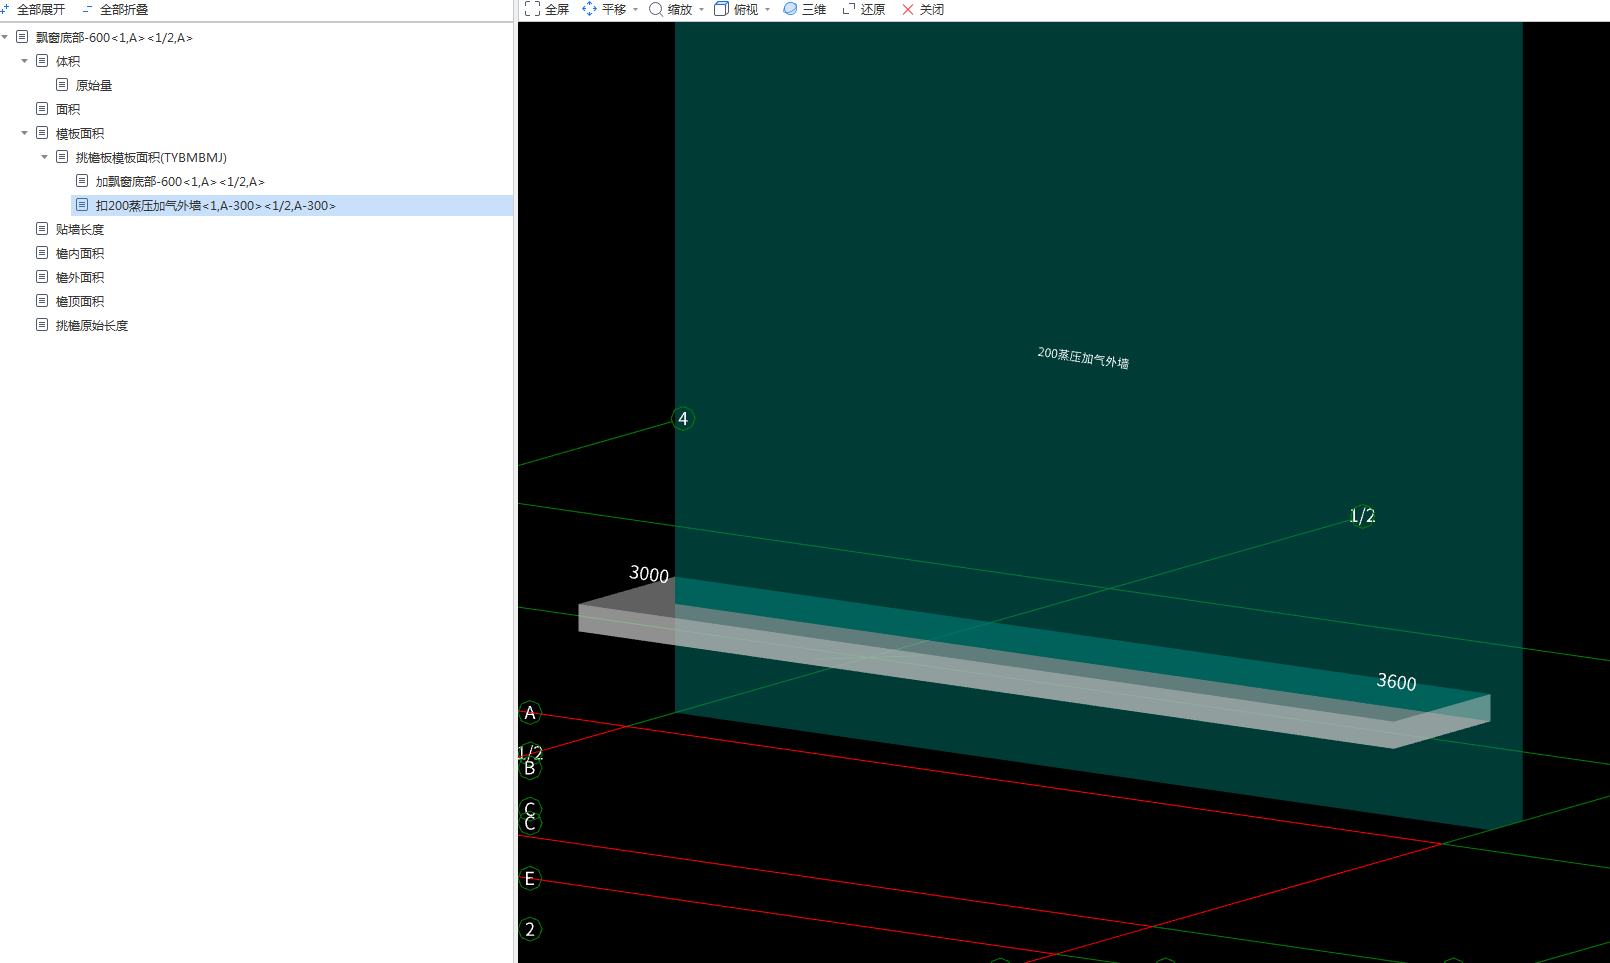Click the 全部折叠 collapse-all button
This screenshot has height=963, width=1610.
pos(115,9)
